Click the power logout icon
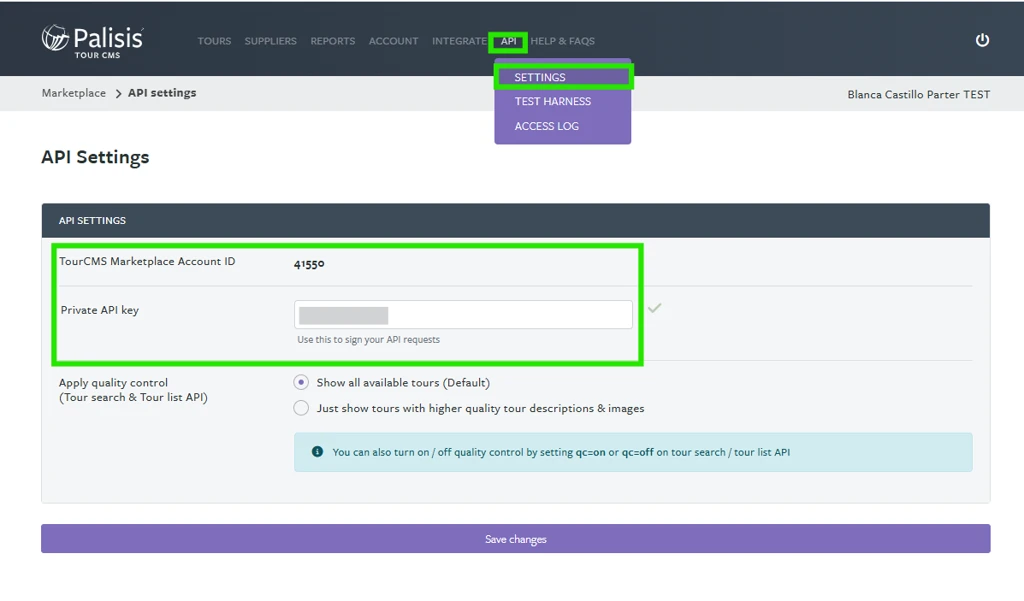1024x601 pixels. 982,41
